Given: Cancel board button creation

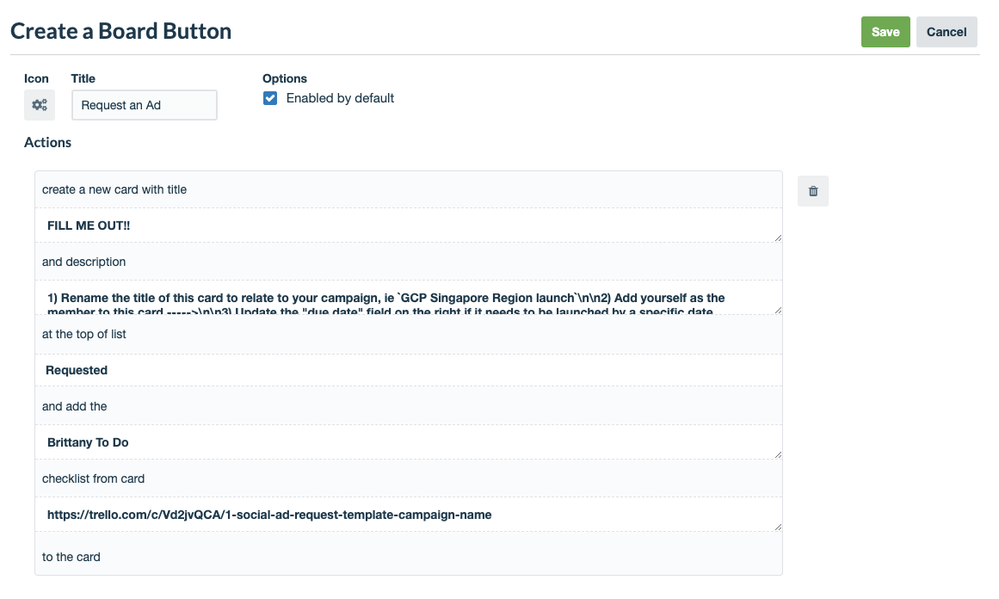Looking at the screenshot, I should click(946, 32).
